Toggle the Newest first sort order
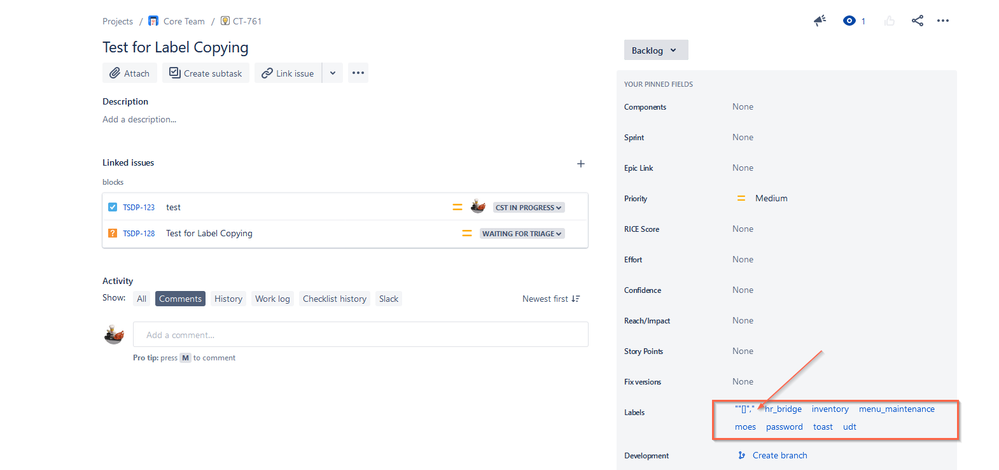 point(551,299)
